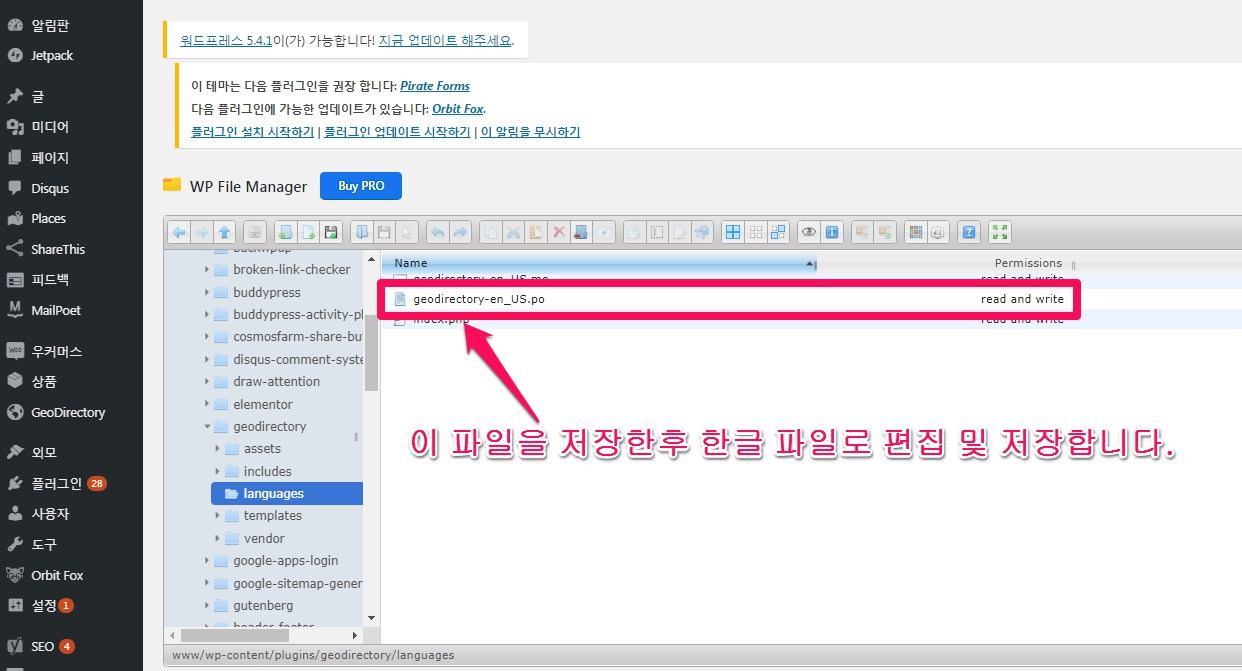
Task: Click the icons view toggle
Action: coord(916,232)
